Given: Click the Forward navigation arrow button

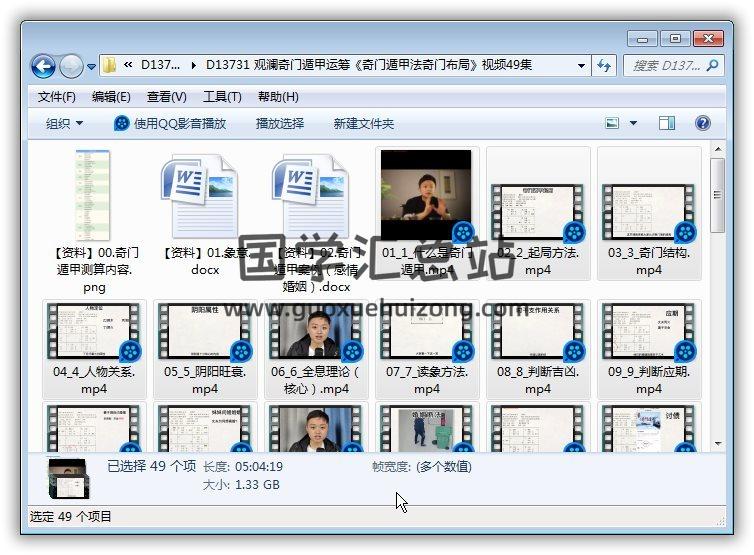Looking at the screenshot, I should point(71,67).
